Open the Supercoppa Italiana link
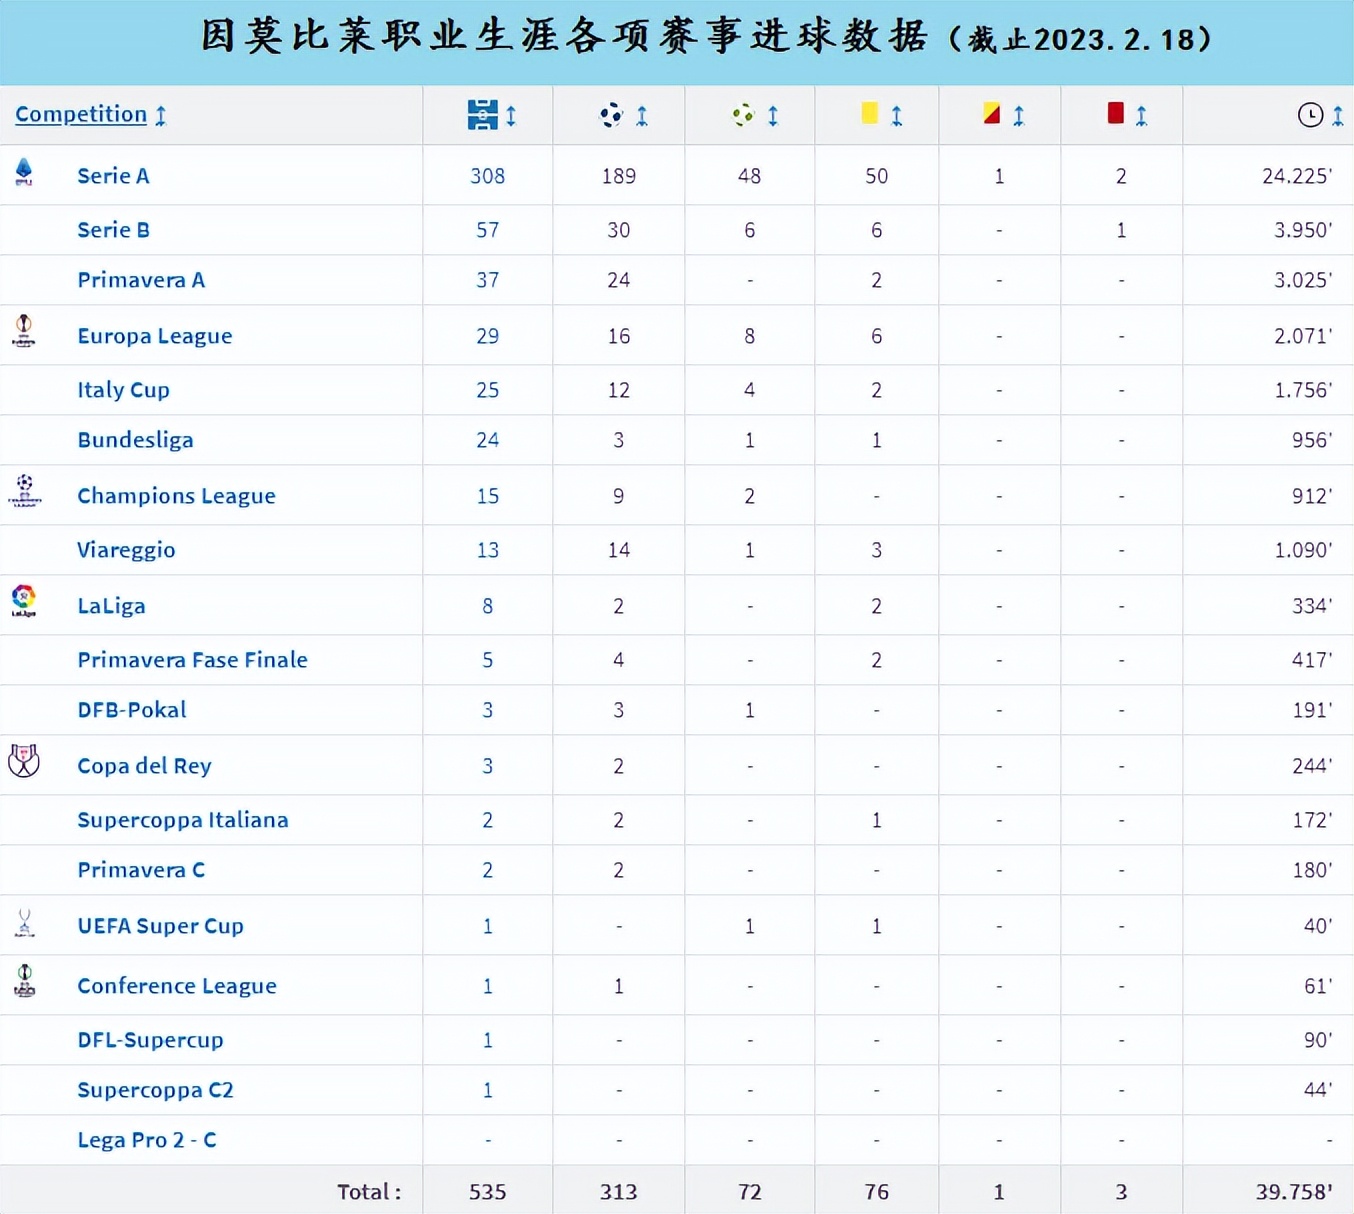 click(x=183, y=820)
